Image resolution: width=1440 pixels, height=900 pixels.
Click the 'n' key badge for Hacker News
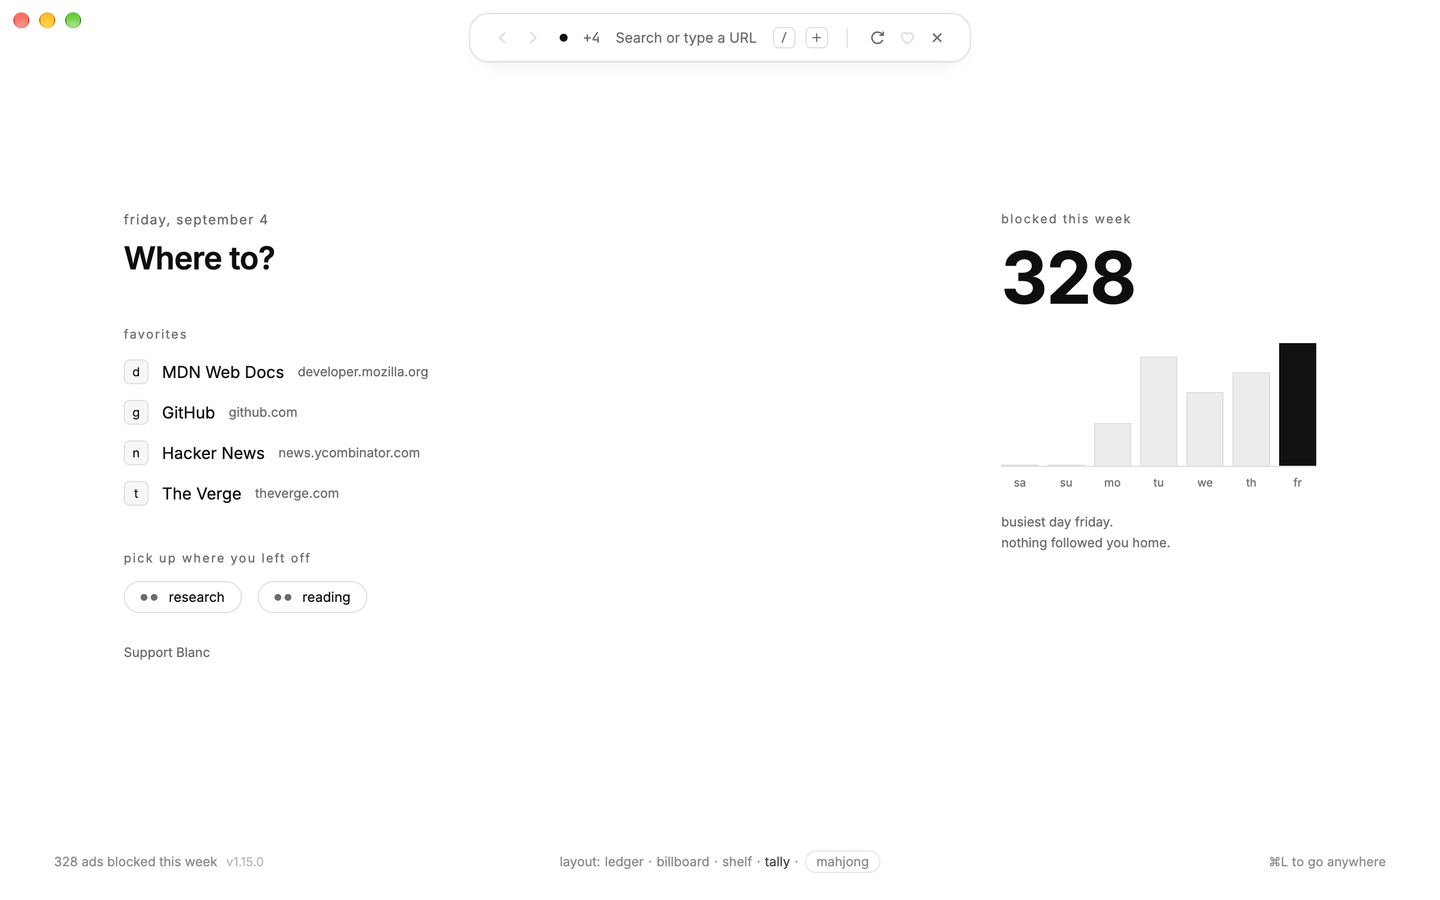136,453
